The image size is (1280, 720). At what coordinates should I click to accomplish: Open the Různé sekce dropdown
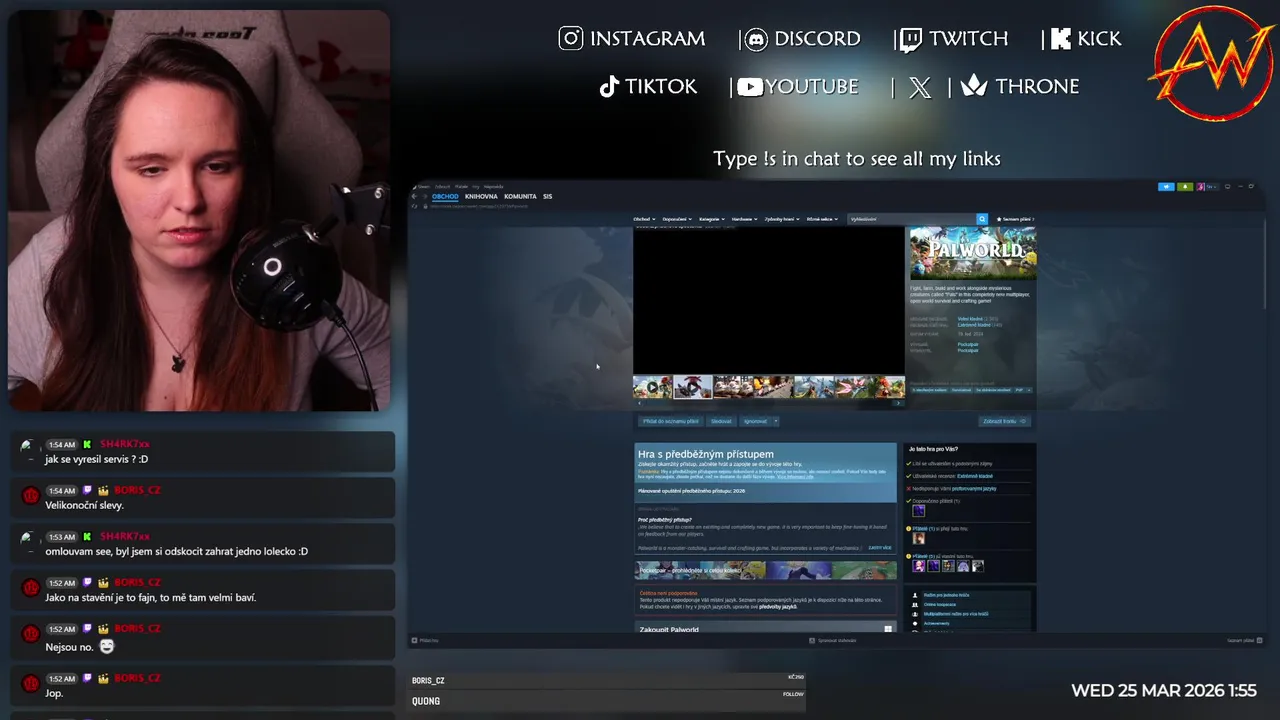(822, 219)
